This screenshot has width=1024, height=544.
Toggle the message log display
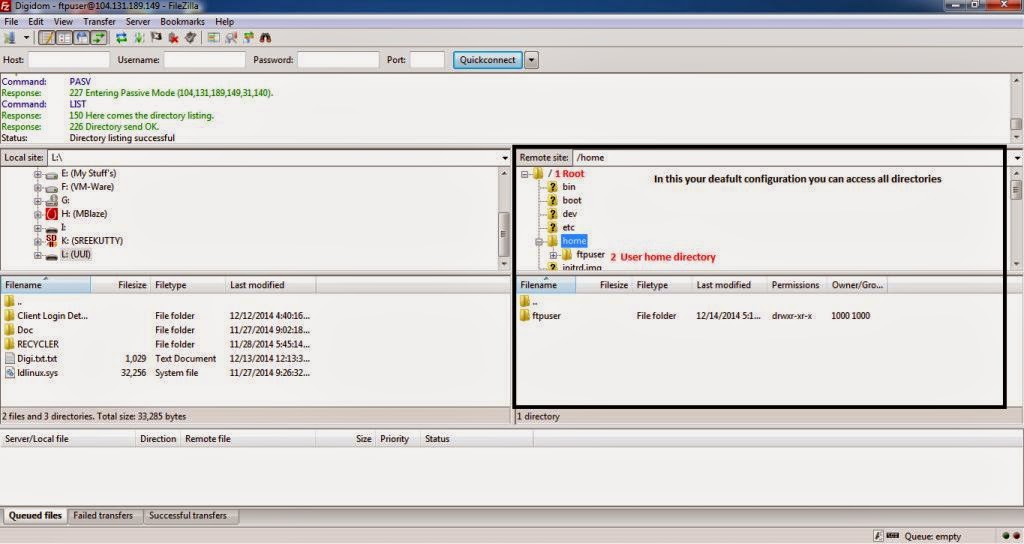tap(47, 38)
